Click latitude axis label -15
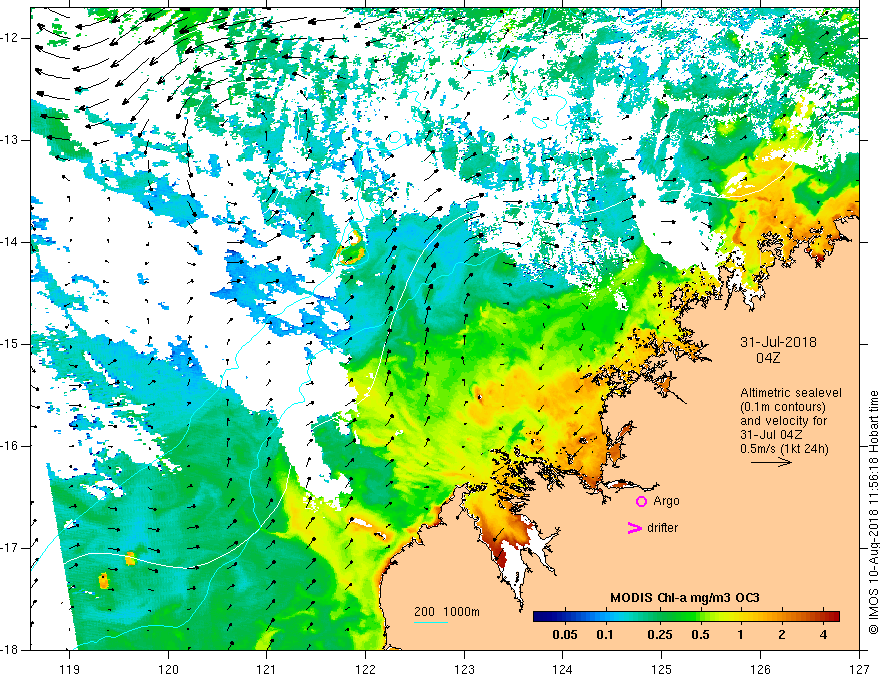The image size is (880, 680). [10, 344]
